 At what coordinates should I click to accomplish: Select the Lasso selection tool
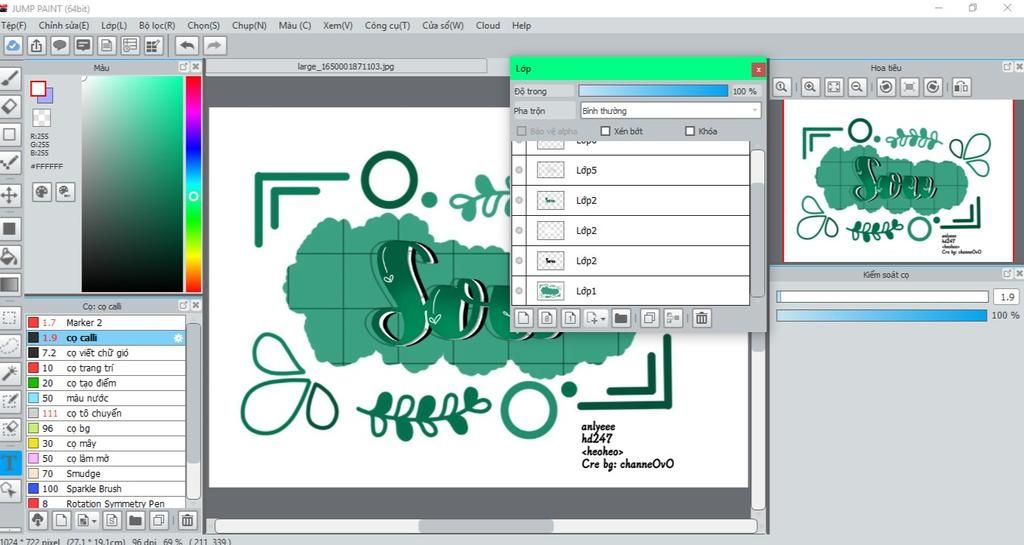9,345
